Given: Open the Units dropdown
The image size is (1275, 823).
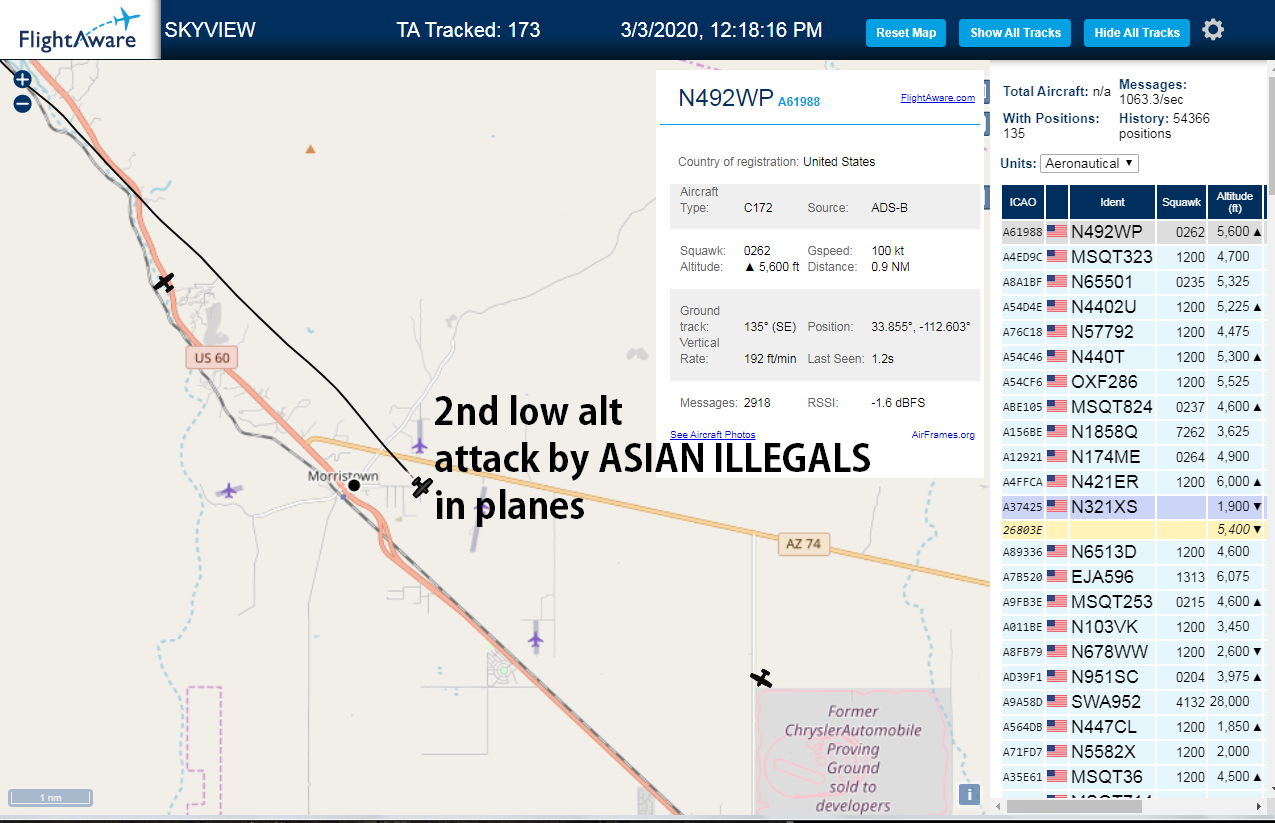Looking at the screenshot, I should pos(1089,163).
